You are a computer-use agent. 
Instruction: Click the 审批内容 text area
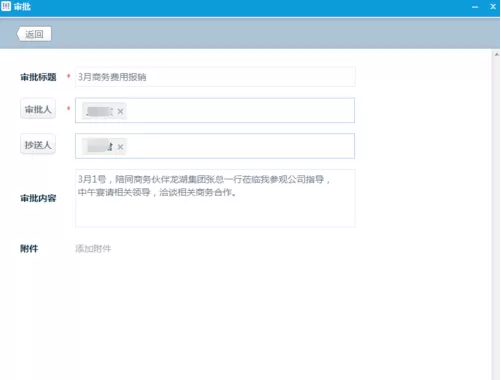pos(215,198)
